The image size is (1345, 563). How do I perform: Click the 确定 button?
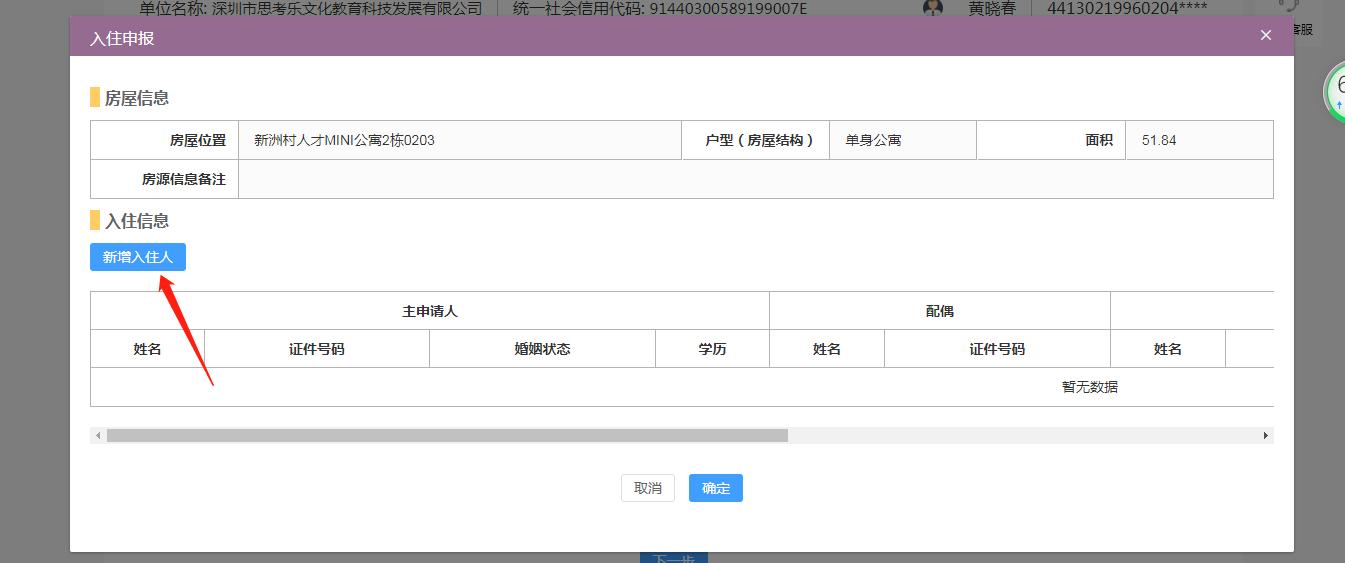point(716,488)
